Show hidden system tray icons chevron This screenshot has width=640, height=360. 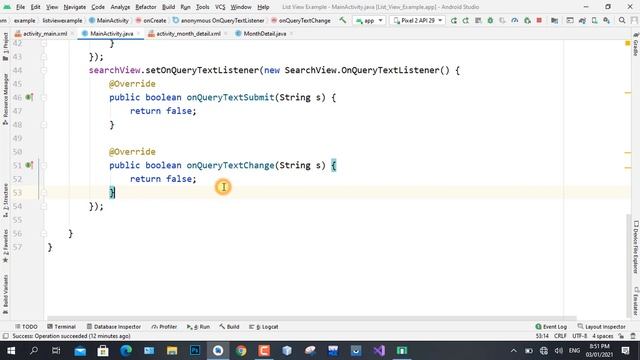[x=513, y=351]
